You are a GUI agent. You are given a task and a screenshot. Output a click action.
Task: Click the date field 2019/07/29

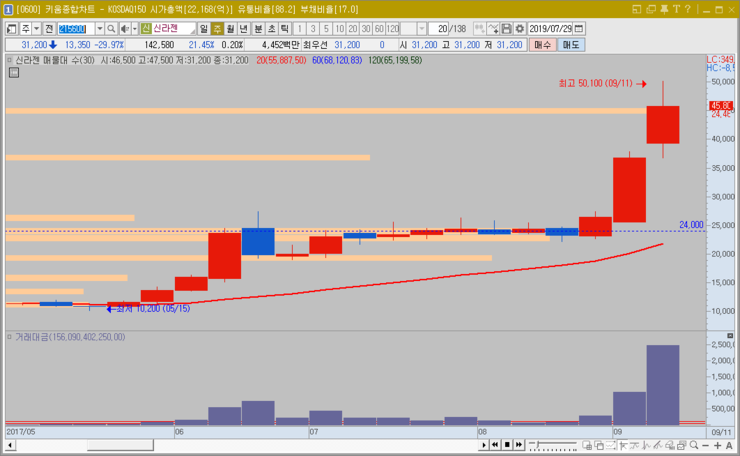[x=550, y=29]
